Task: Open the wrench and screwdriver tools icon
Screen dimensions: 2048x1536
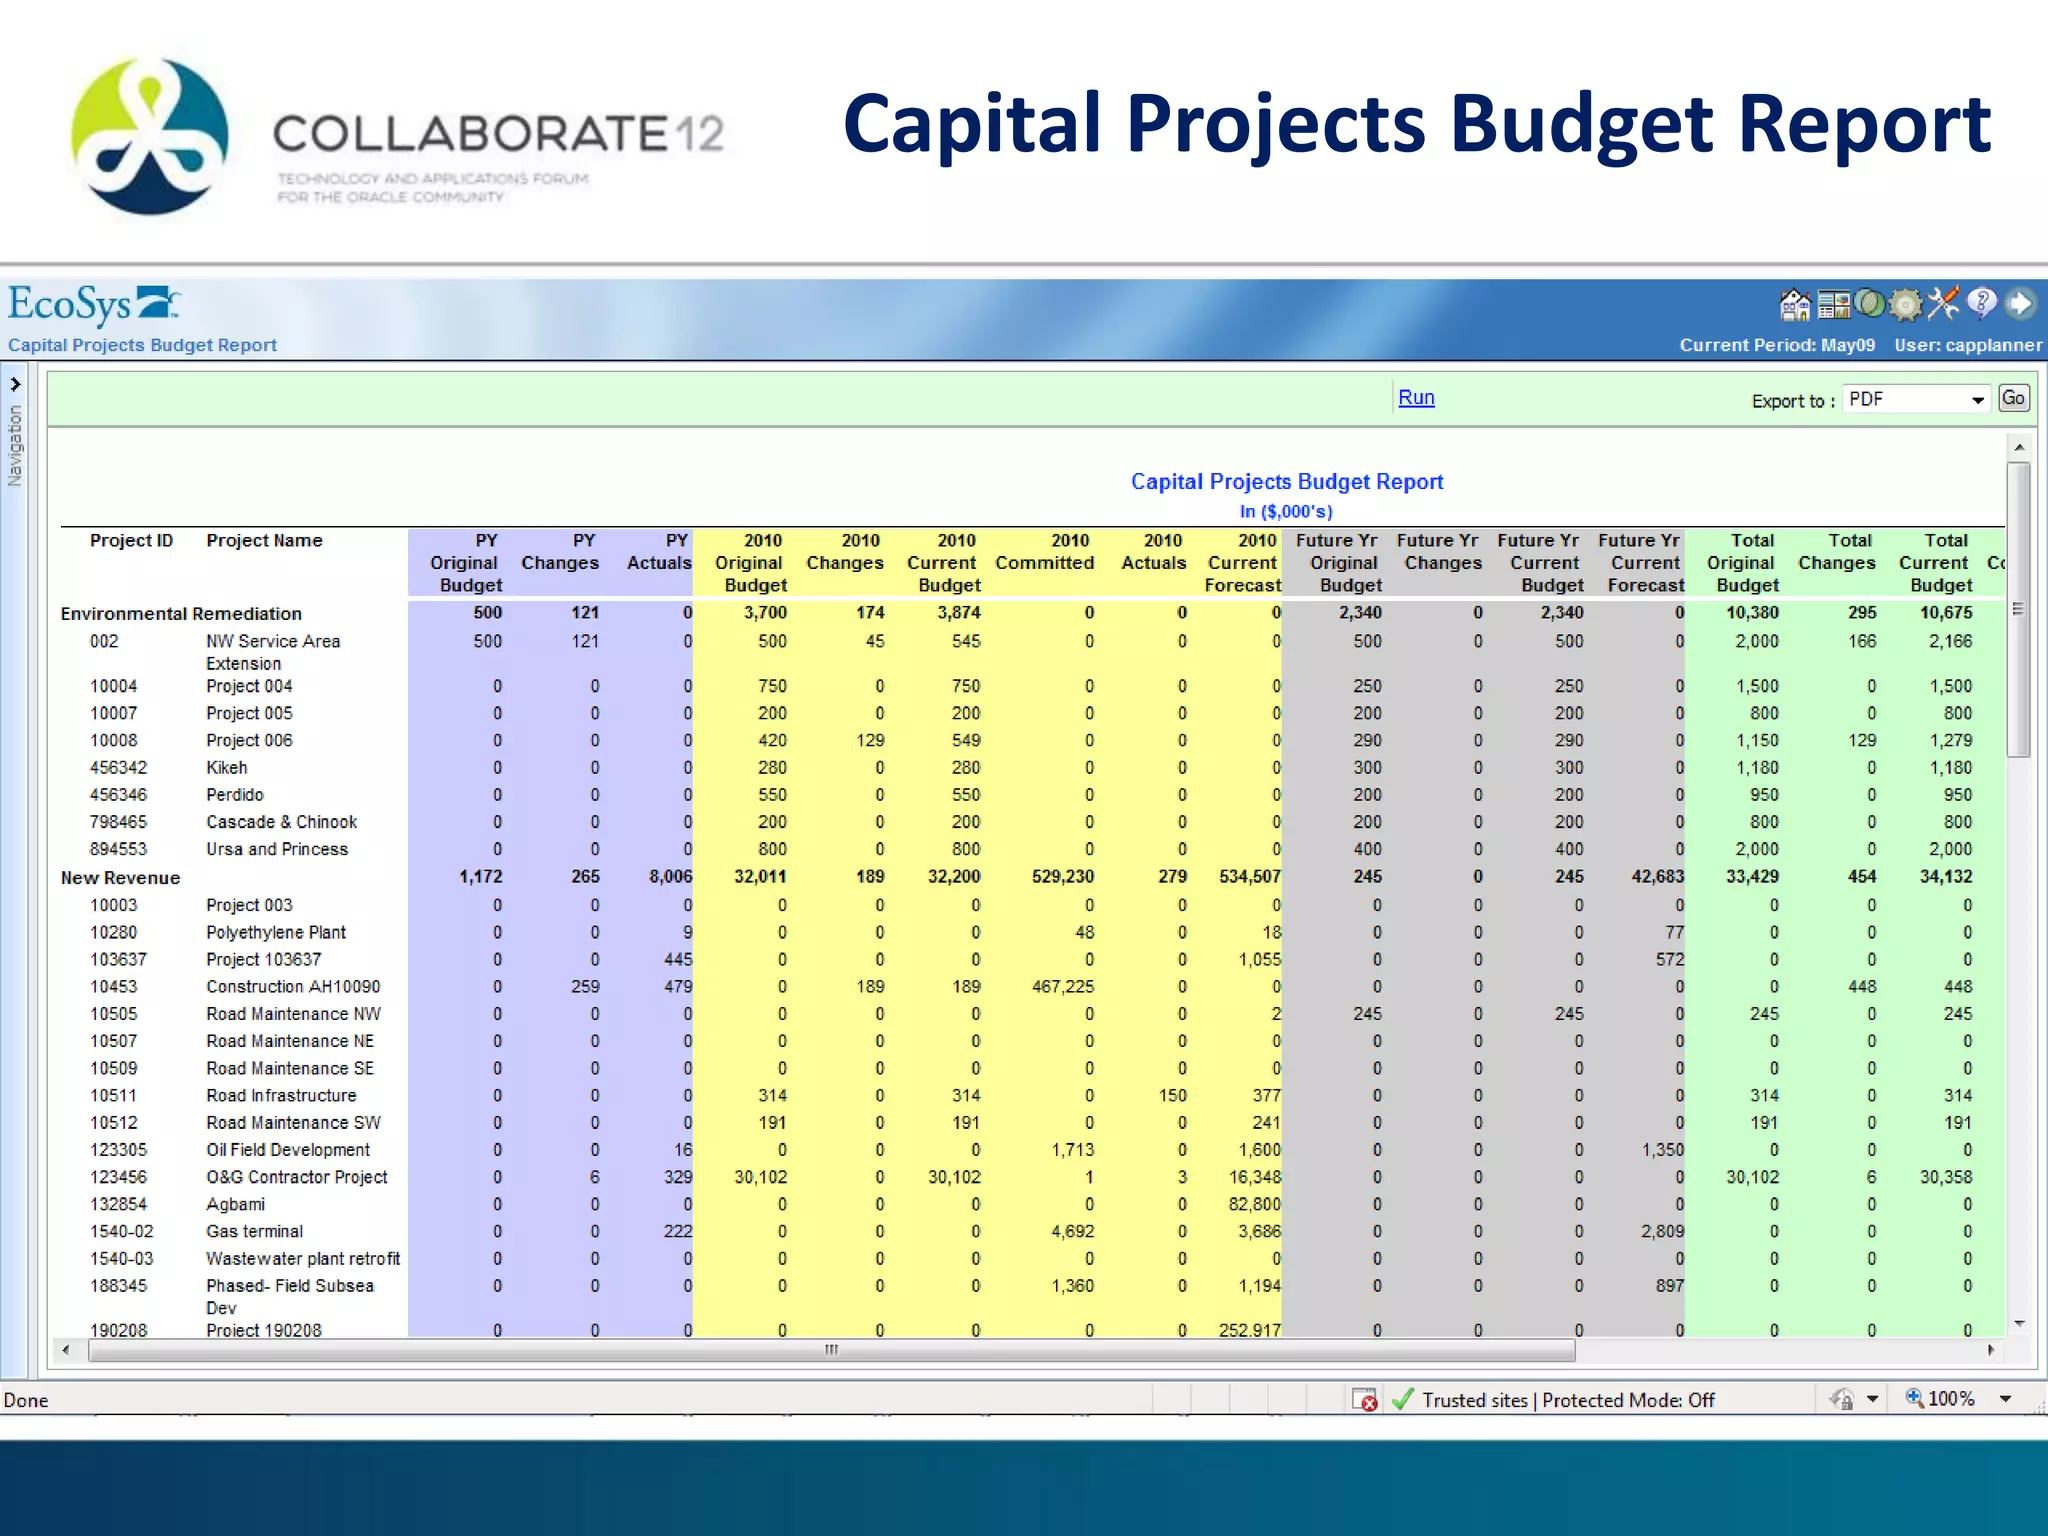Action: pos(1943,303)
